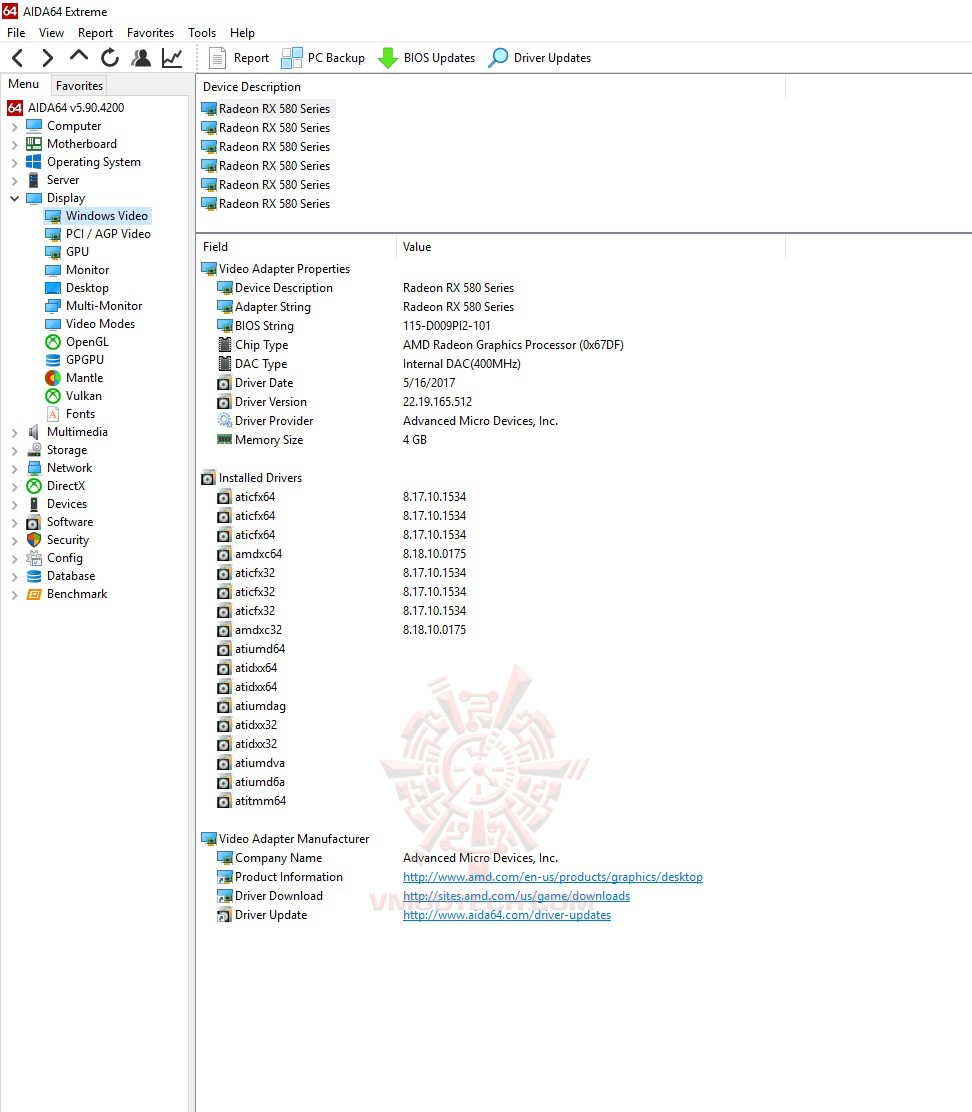Refresh the page with the circular arrow icon
The image size is (972, 1112).
(110, 57)
